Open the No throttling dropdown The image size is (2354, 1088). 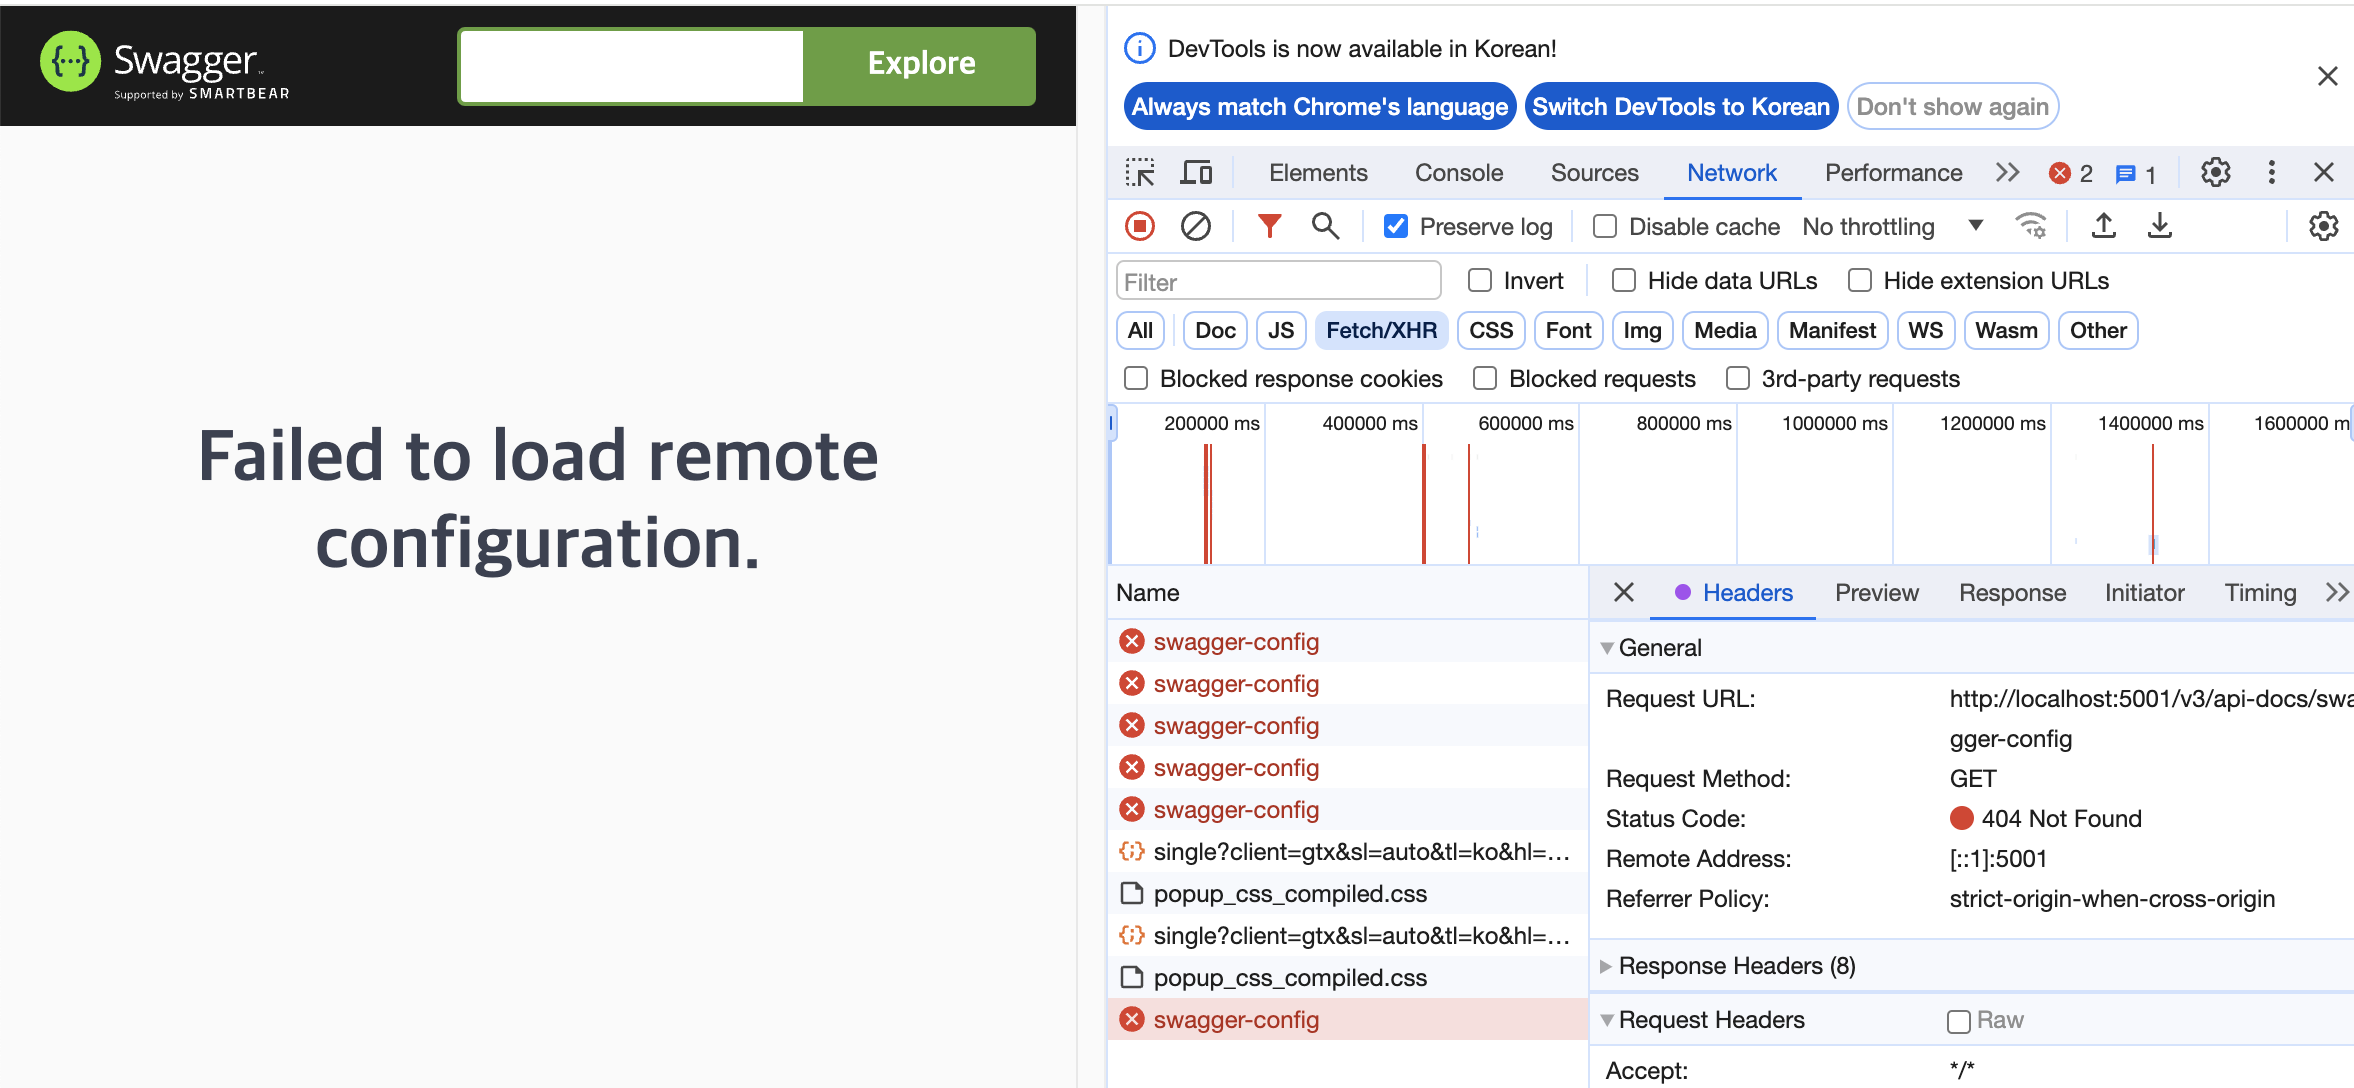(x=1892, y=227)
